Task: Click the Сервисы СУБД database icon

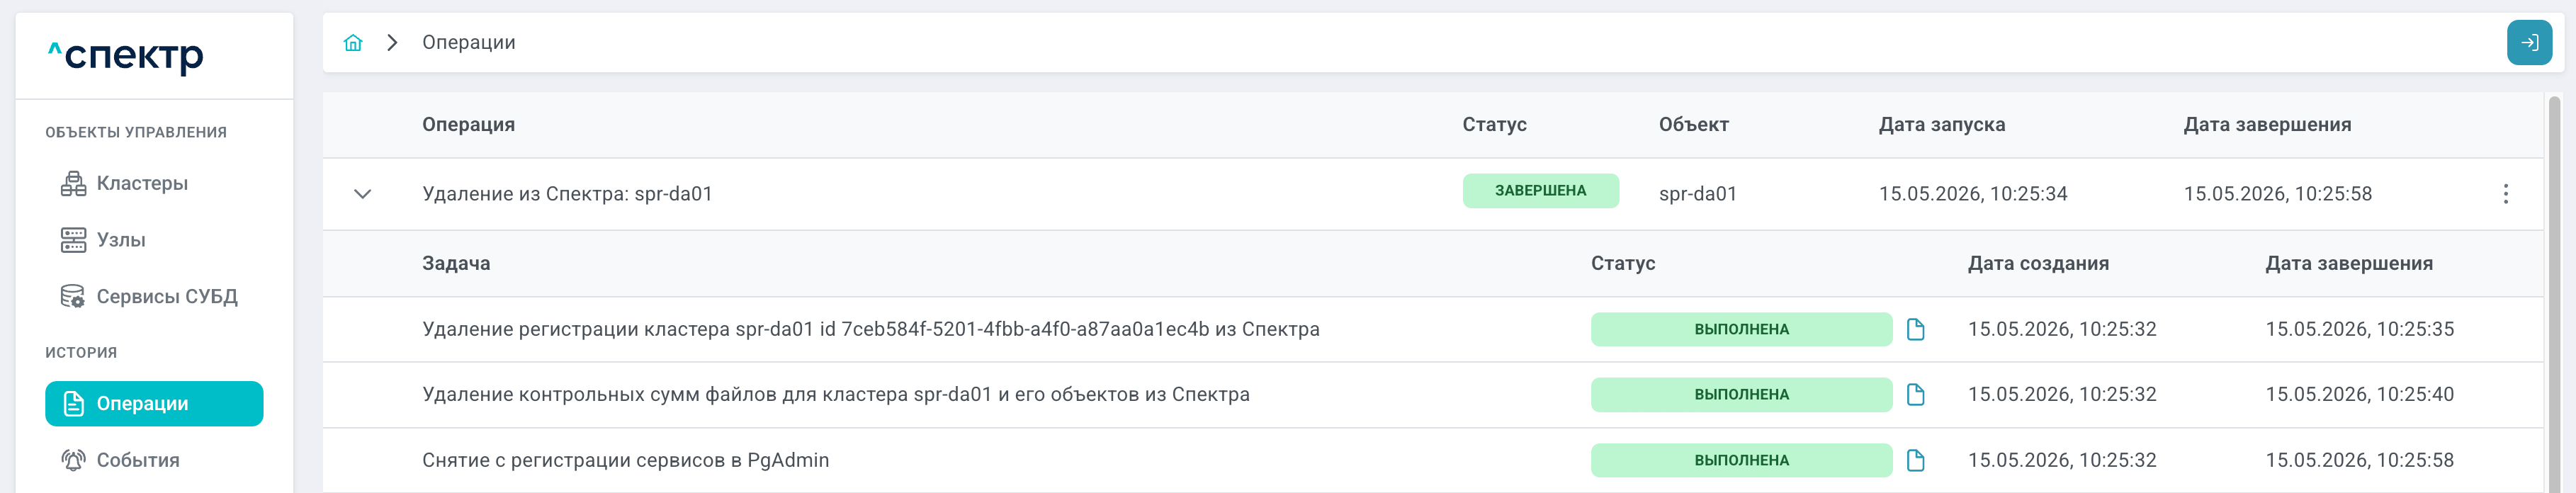Action: tap(74, 297)
